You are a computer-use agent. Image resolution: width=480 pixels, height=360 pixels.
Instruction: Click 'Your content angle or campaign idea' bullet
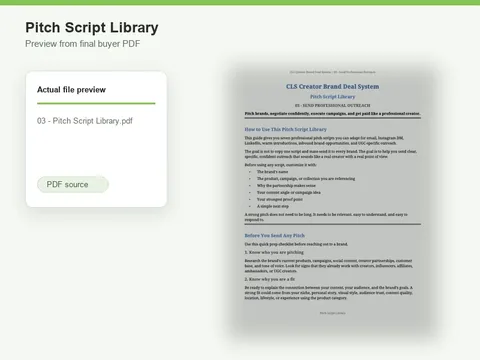[289, 192]
